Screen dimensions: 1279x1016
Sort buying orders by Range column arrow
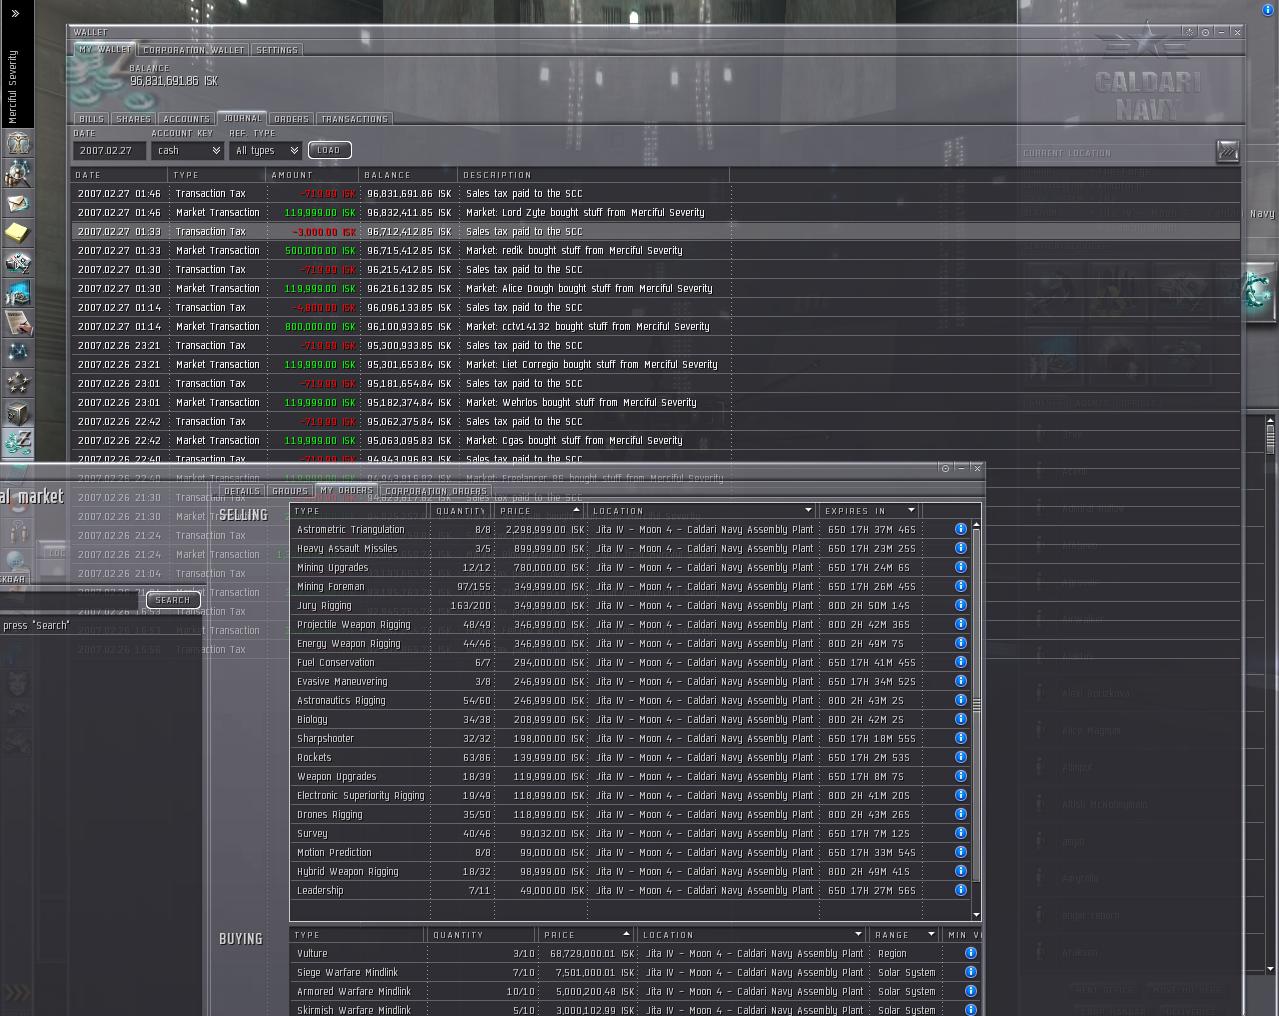click(931, 934)
